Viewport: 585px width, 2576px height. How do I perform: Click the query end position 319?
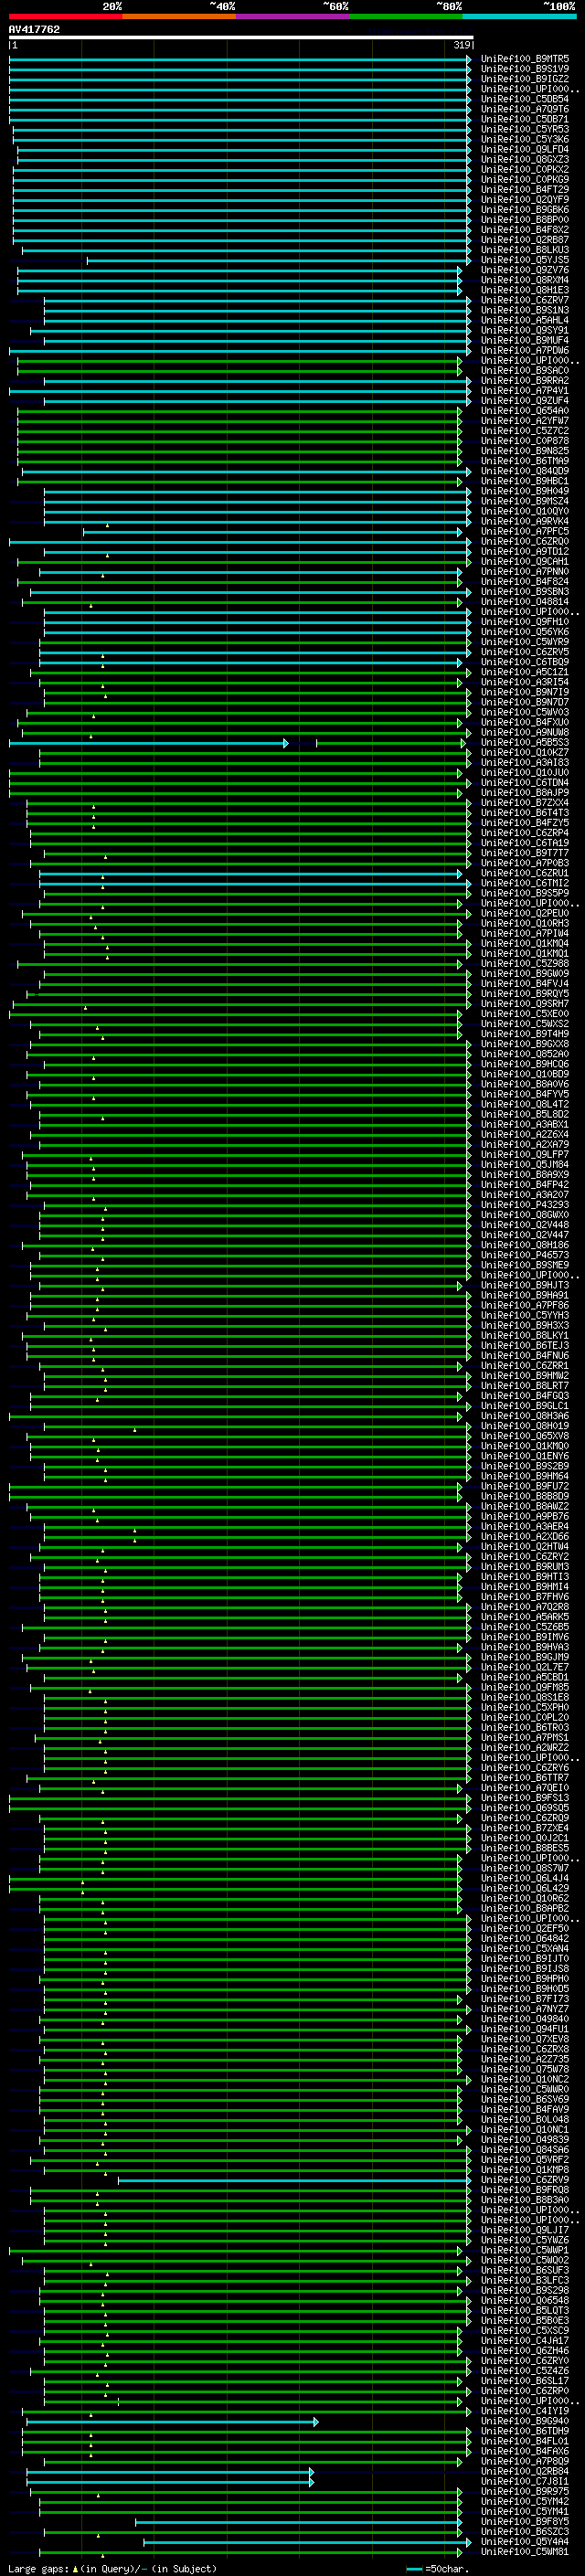point(462,45)
